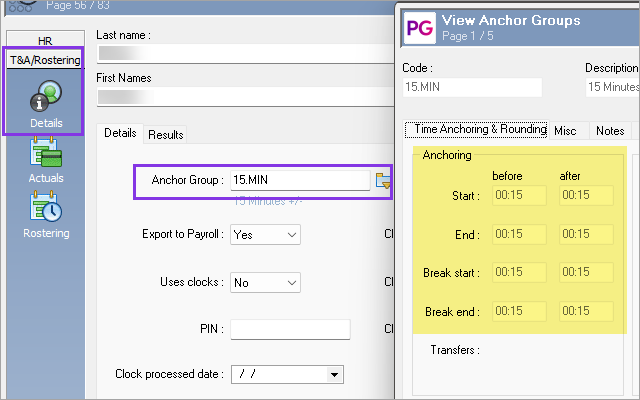Click the PIN input field
Screen dimensions: 640x400
click(290, 329)
